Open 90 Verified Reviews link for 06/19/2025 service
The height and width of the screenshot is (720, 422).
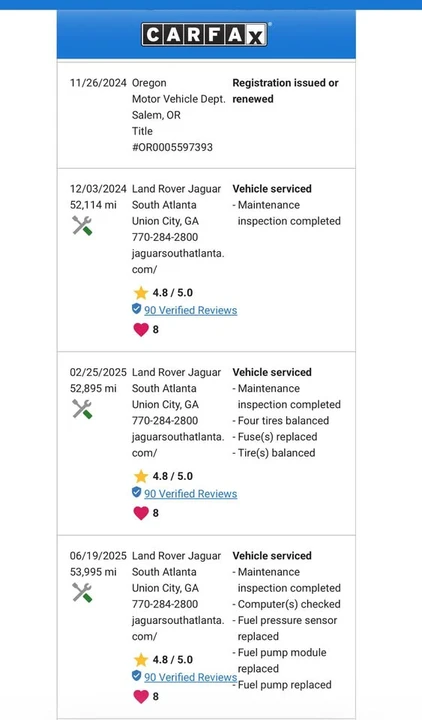191,677
